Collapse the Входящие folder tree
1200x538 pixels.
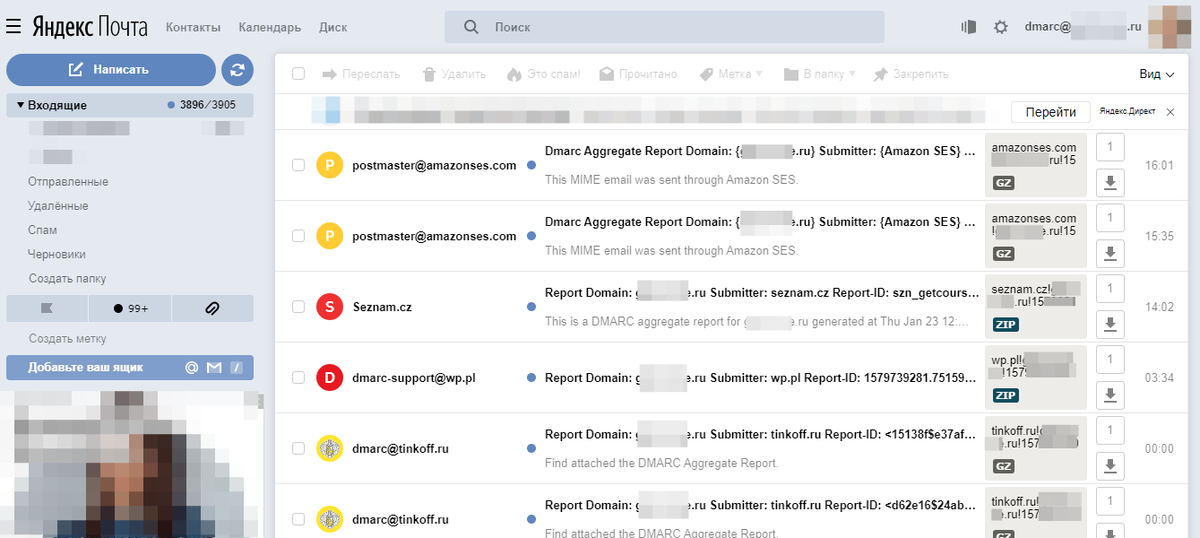(x=20, y=105)
